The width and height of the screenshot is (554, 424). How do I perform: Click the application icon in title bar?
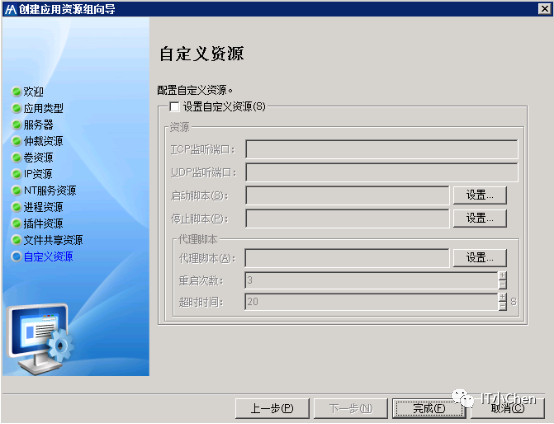(10, 9)
